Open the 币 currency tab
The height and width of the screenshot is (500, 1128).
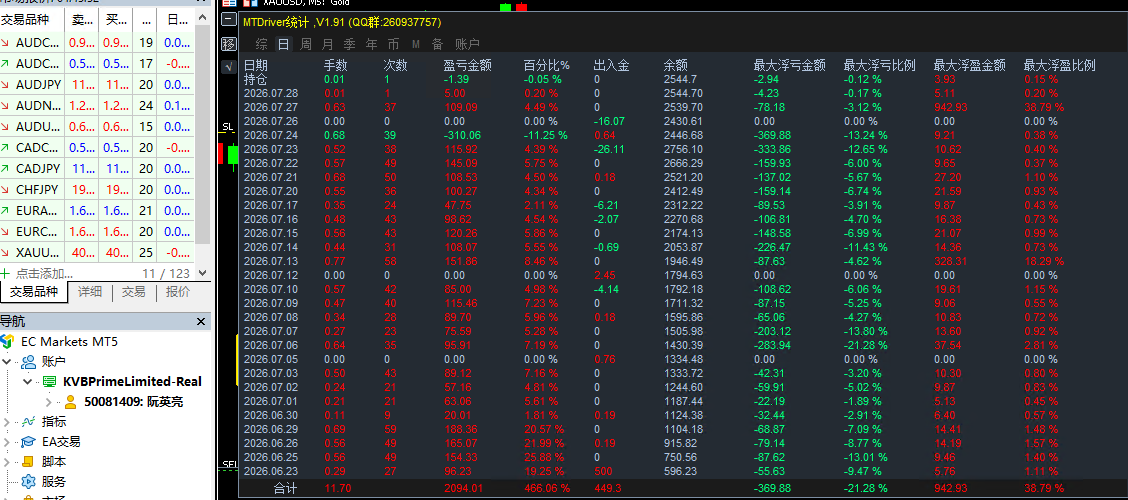[x=394, y=44]
